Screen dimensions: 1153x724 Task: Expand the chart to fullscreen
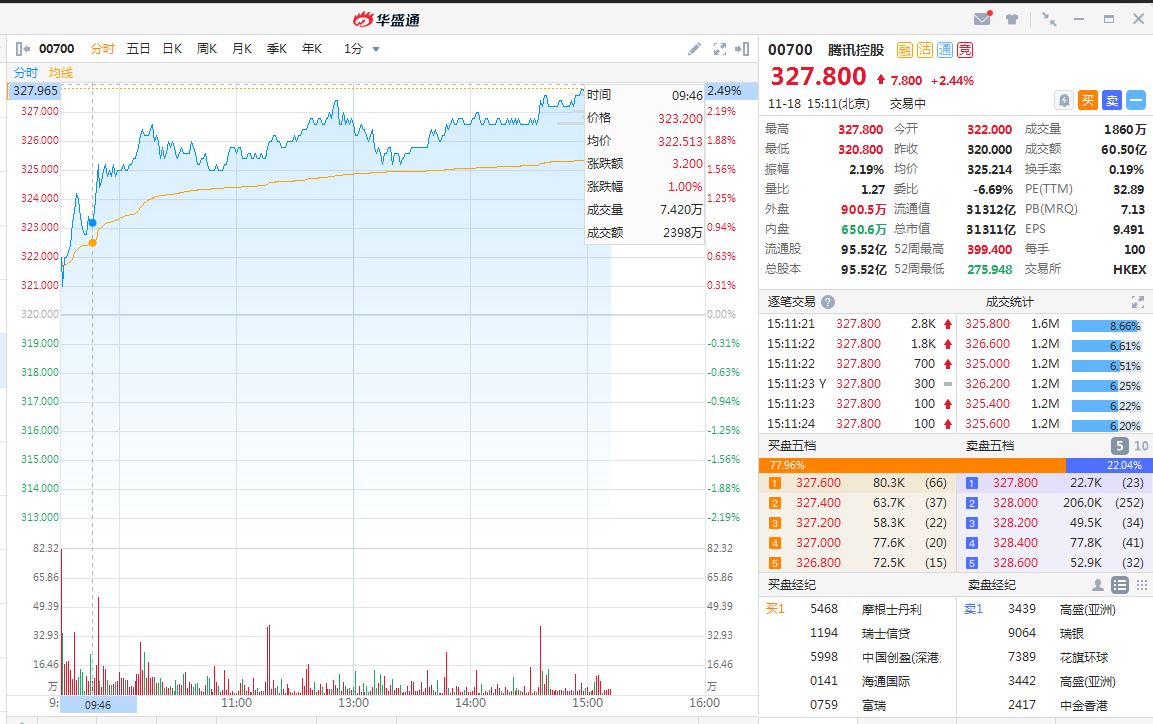point(719,49)
